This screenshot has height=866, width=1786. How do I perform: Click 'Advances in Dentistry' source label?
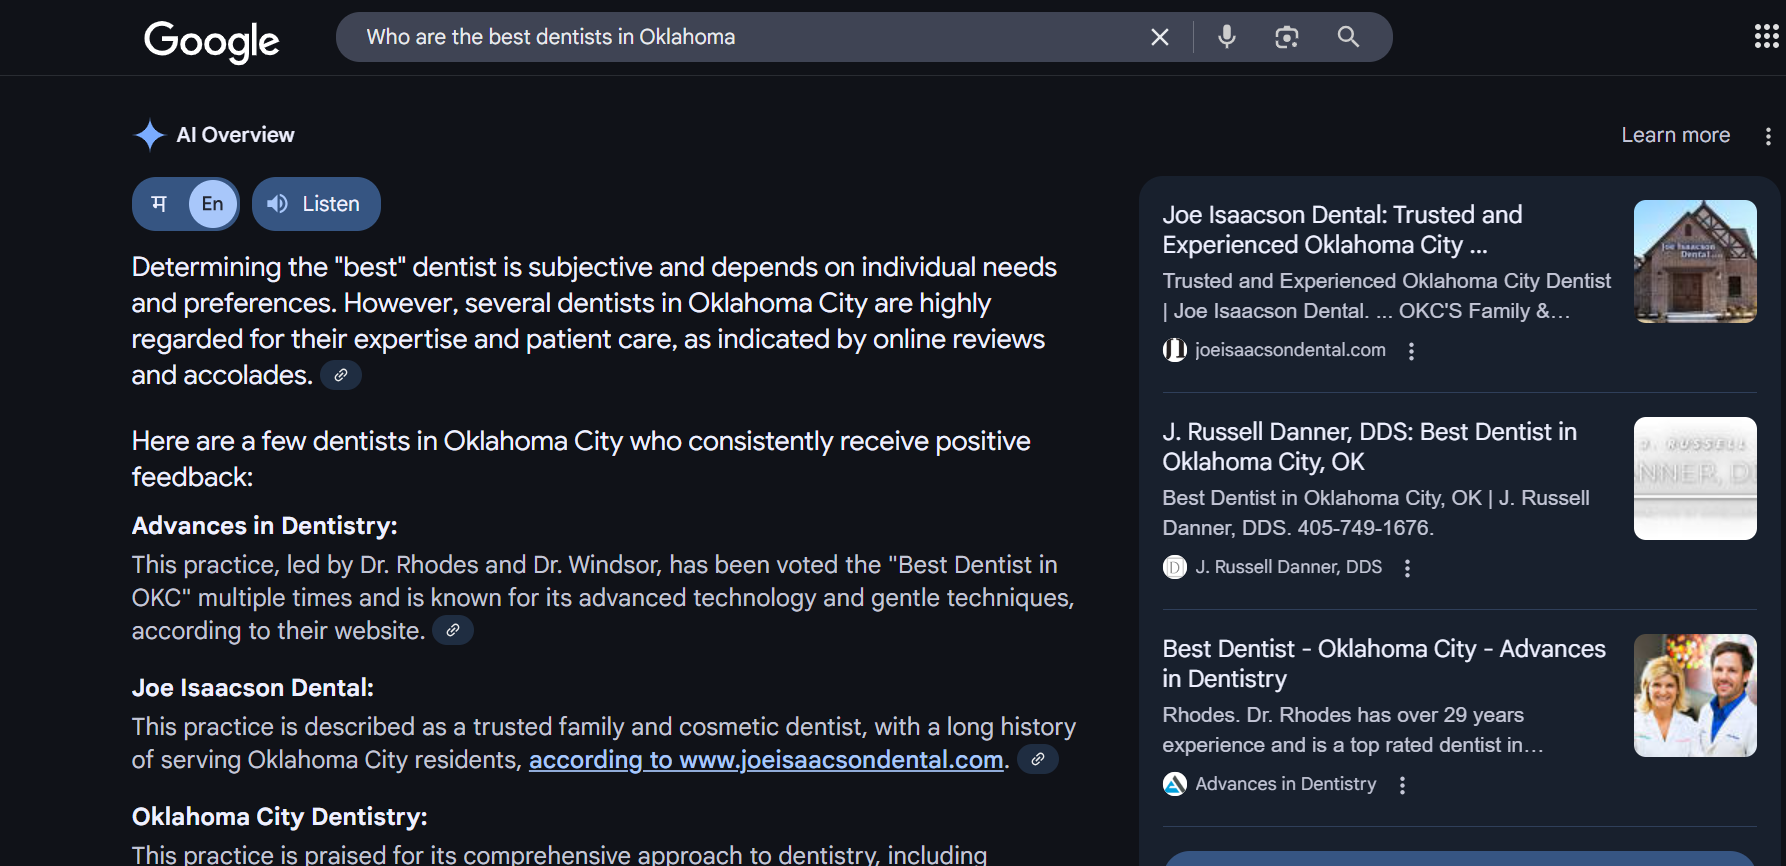[1285, 784]
